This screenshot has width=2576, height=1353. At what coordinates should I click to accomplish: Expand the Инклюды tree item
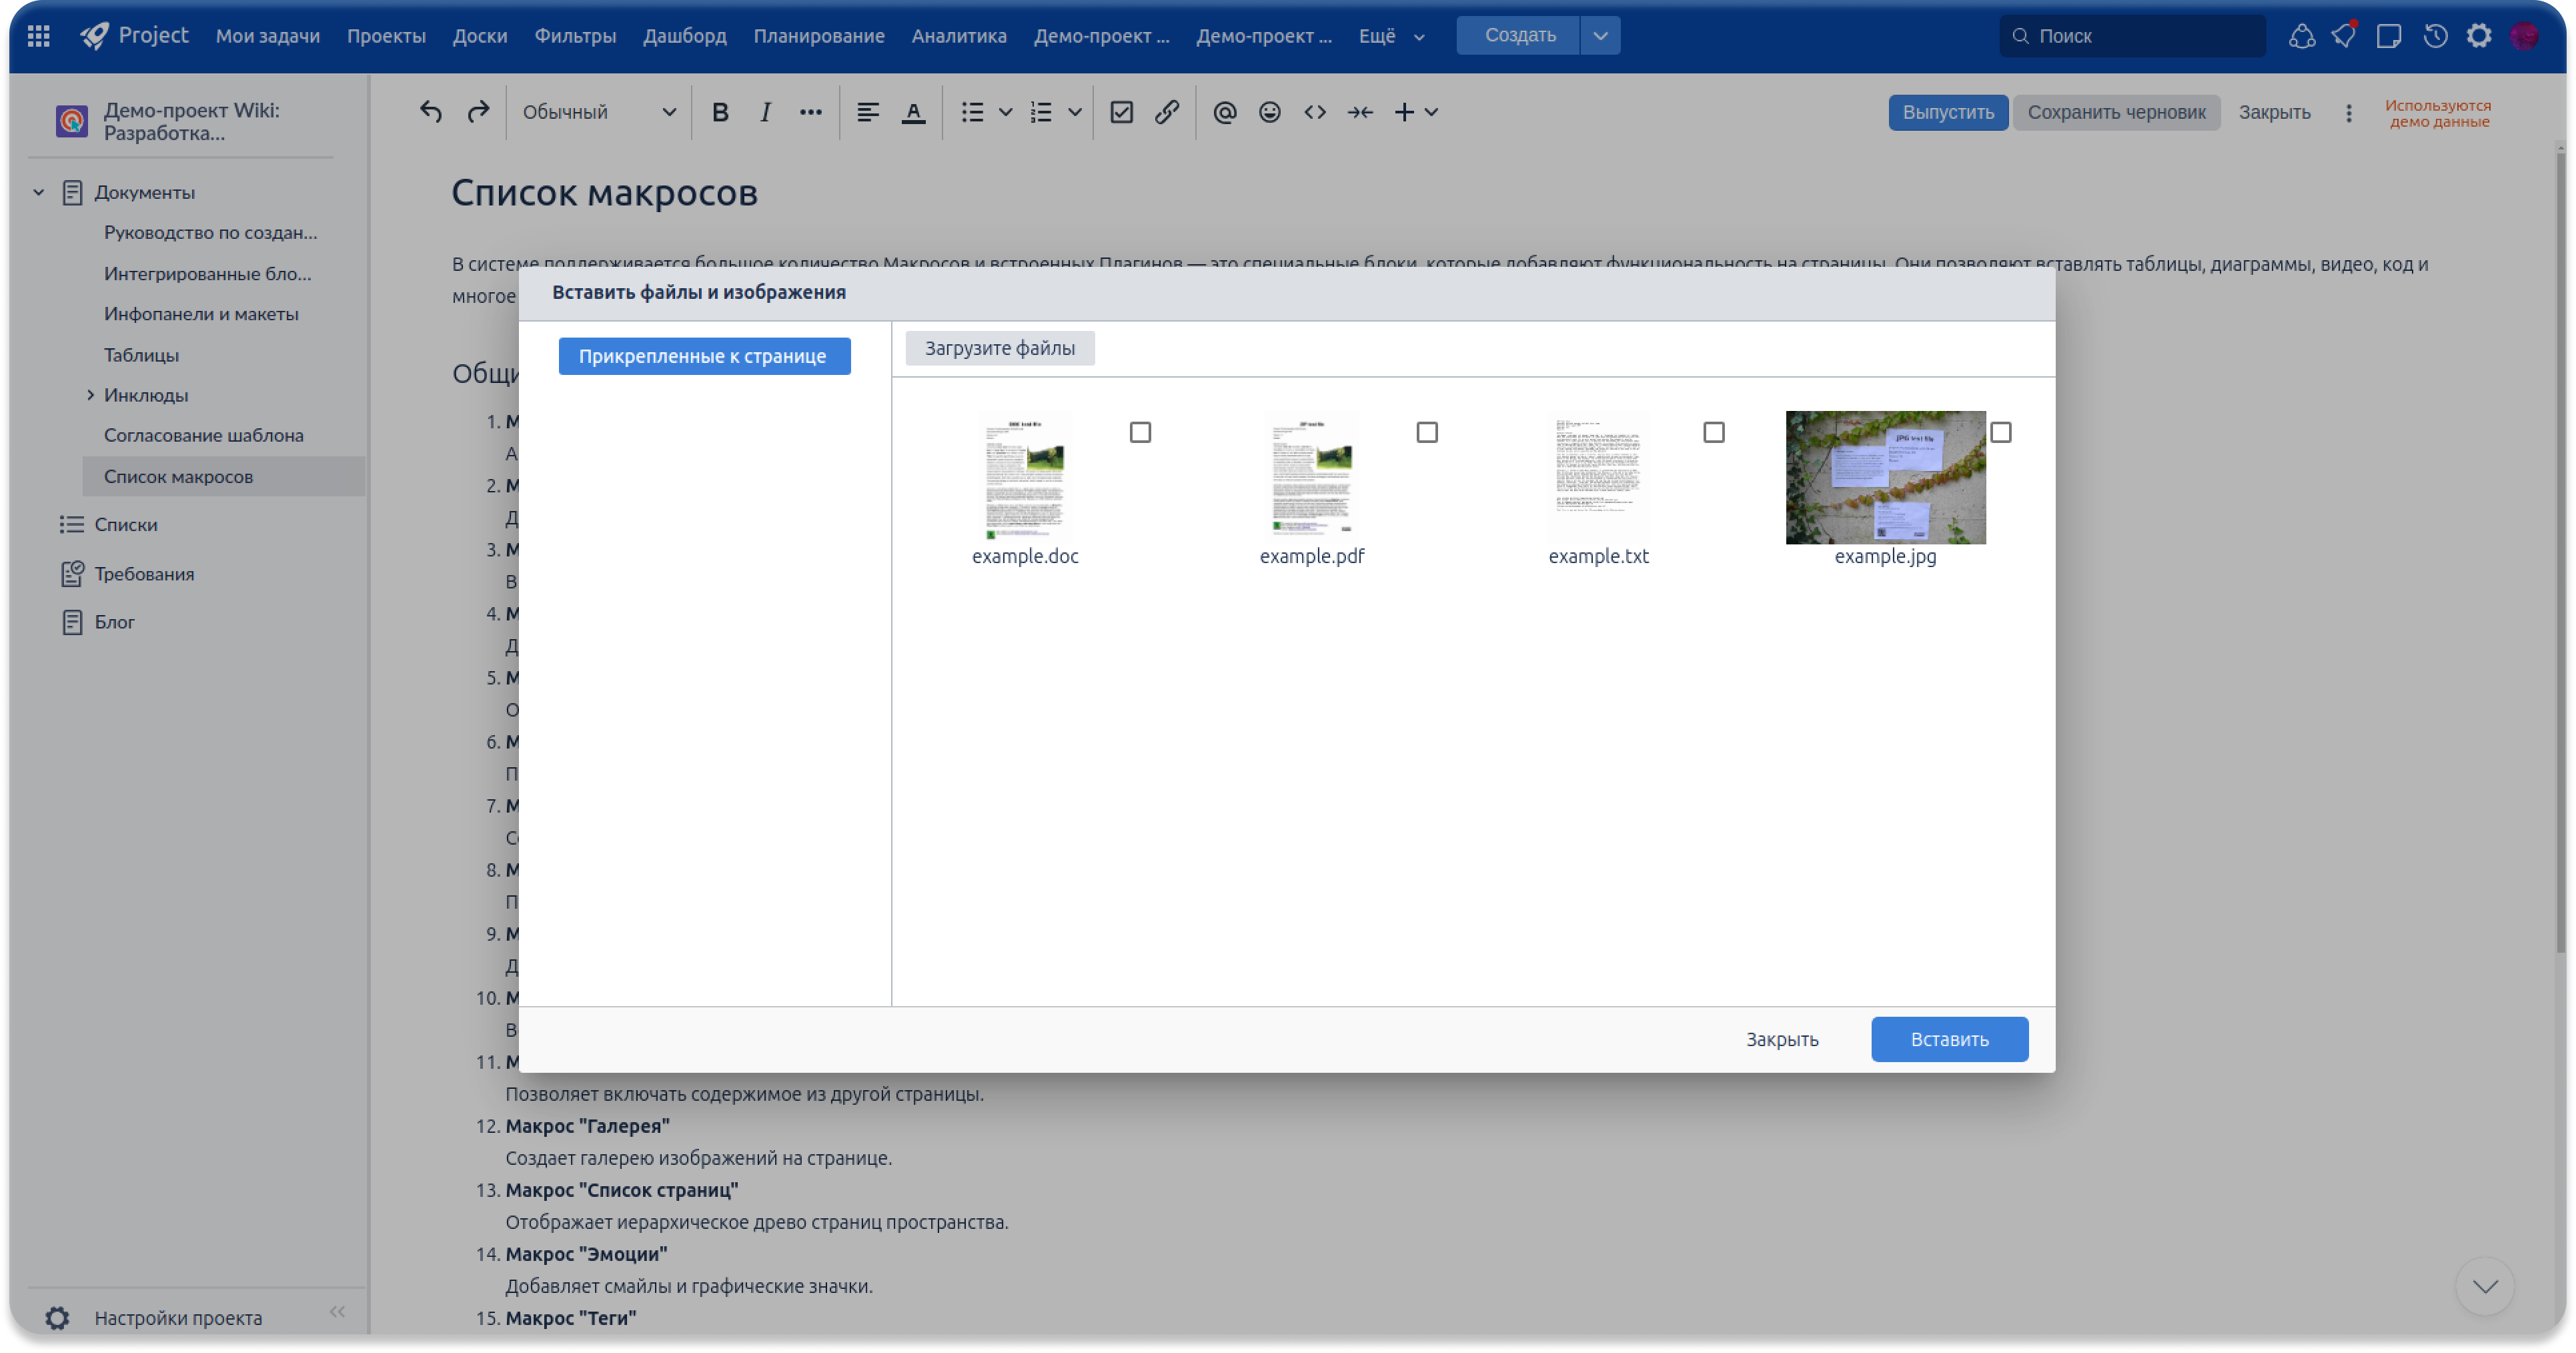(90, 395)
